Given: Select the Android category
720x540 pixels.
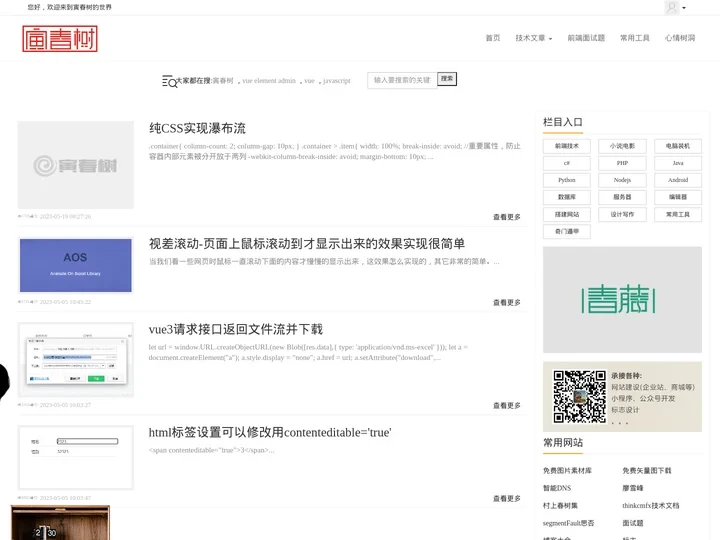Looking at the screenshot, I should [x=678, y=180].
